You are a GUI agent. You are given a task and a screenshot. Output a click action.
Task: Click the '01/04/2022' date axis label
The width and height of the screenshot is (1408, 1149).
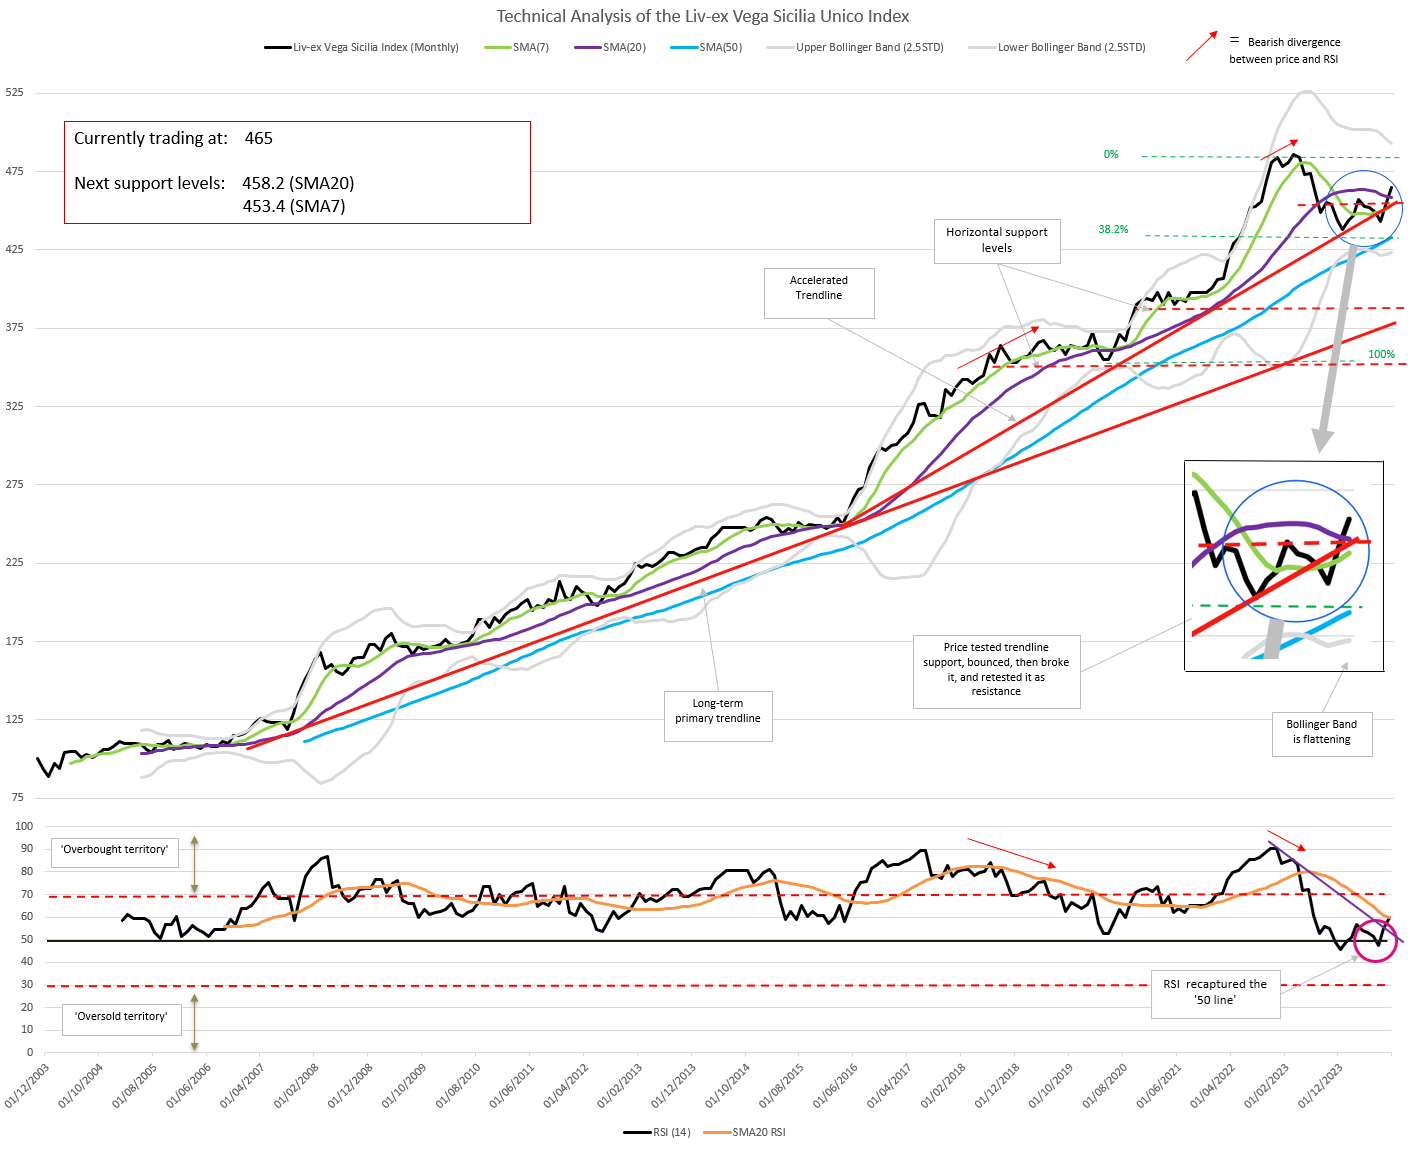click(x=1214, y=1085)
